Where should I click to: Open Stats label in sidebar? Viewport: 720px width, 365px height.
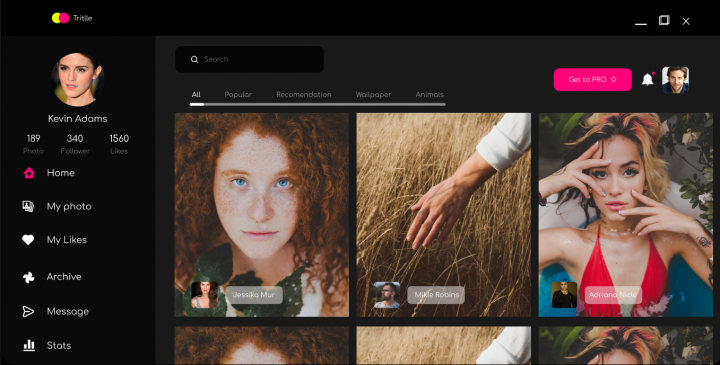pos(59,345)
